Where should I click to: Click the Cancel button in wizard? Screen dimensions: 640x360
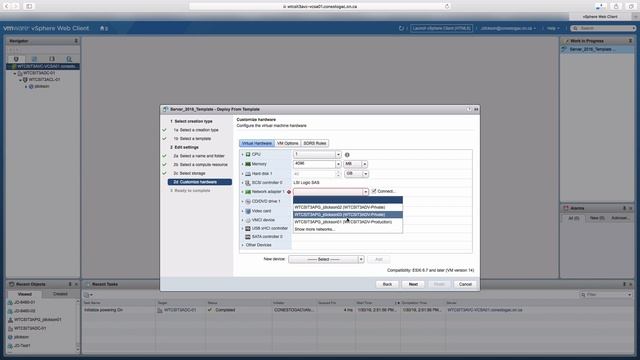click(465, 284)
